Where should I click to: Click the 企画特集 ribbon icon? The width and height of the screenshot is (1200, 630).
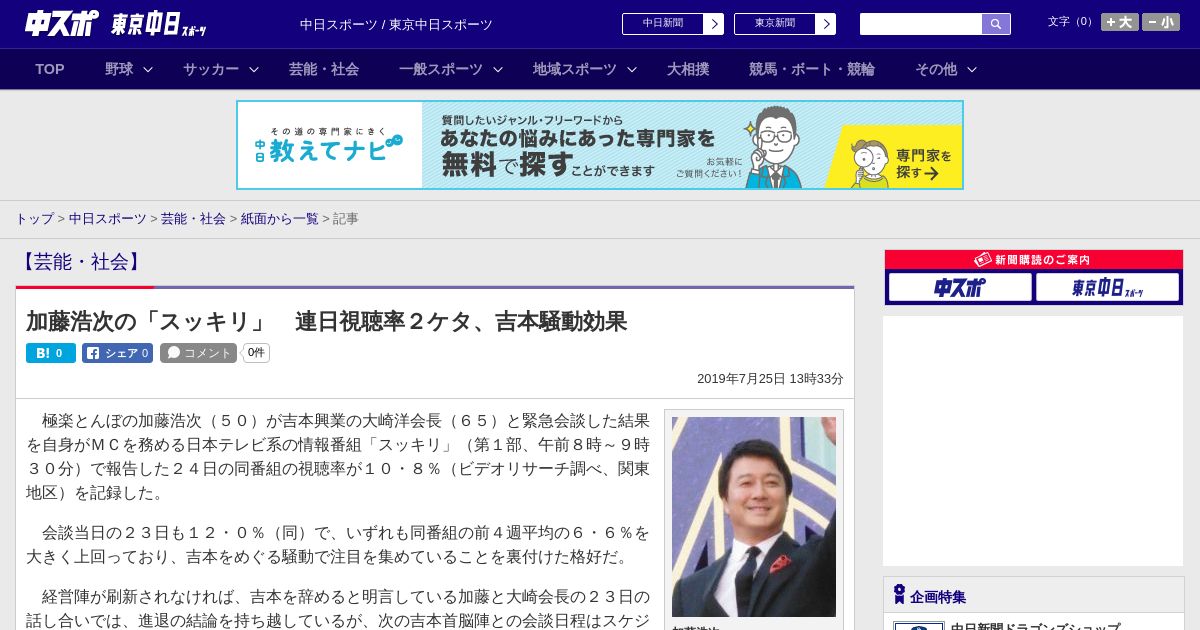[899, 595]
